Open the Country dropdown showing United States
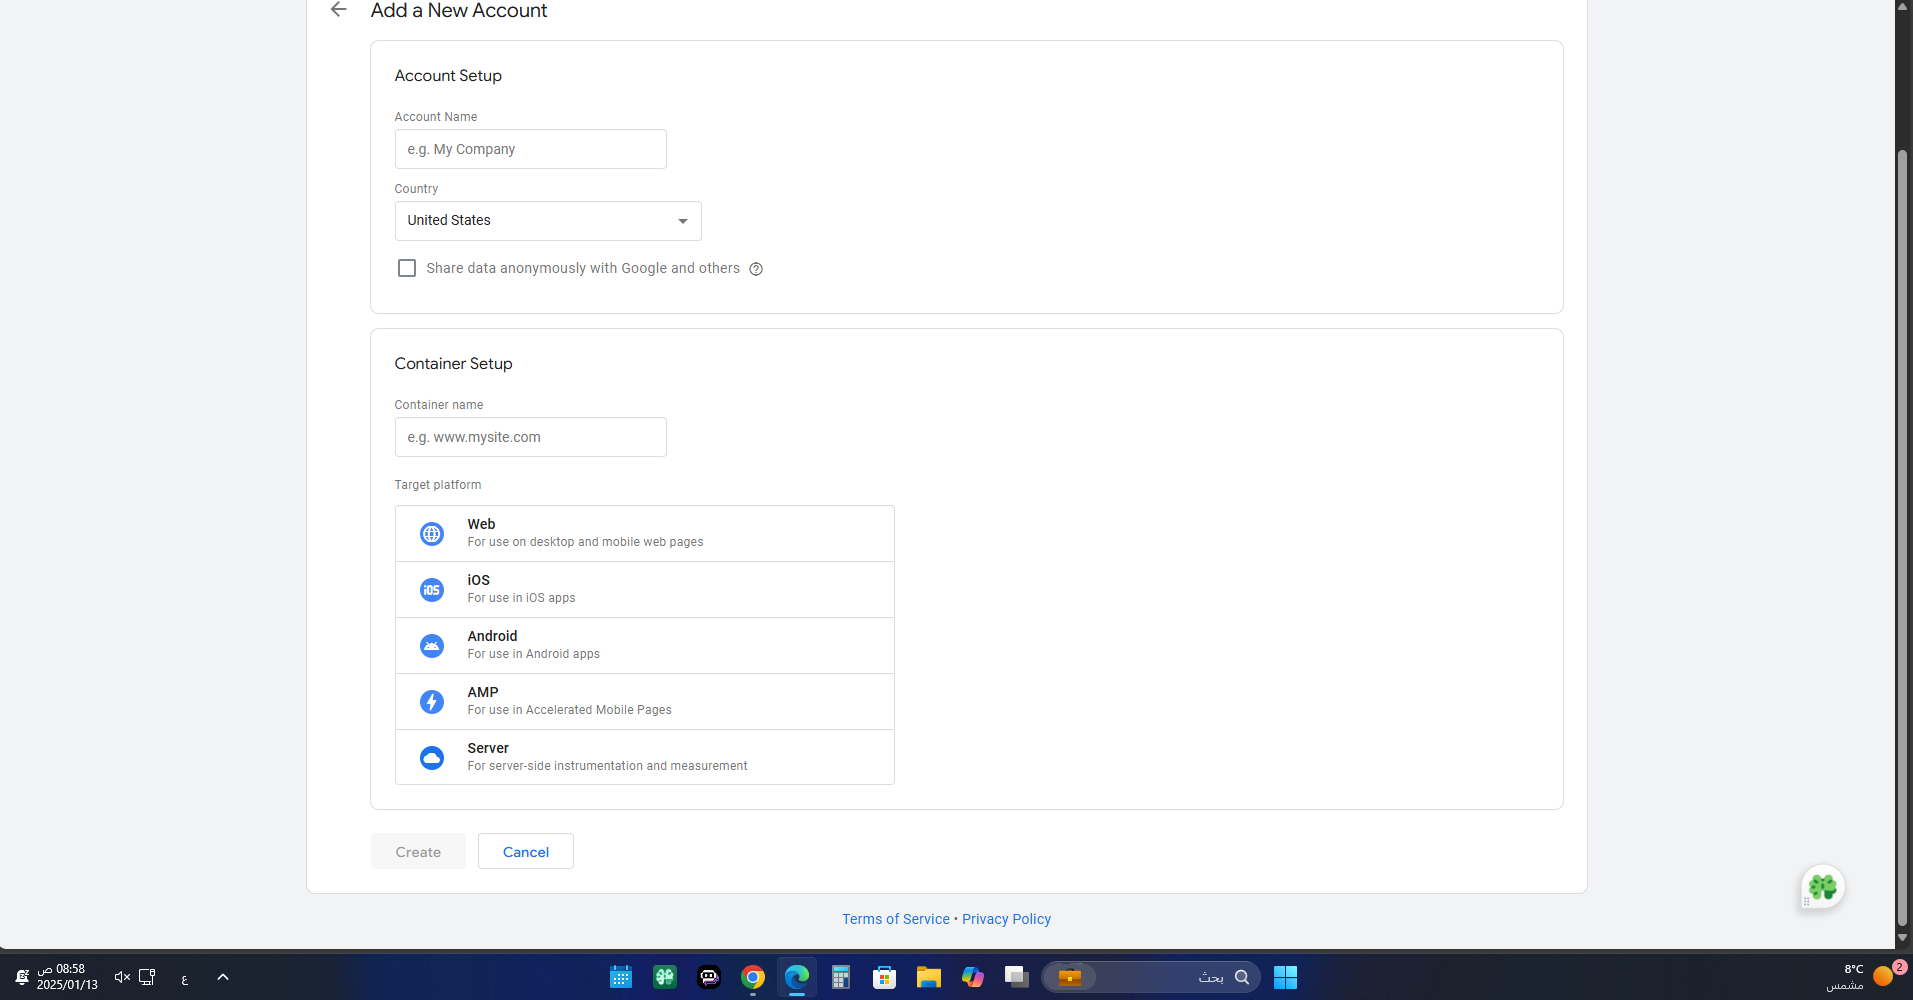Viewport: 1913px width, 1000px height. pyautogui.click(x=548, y=221)
